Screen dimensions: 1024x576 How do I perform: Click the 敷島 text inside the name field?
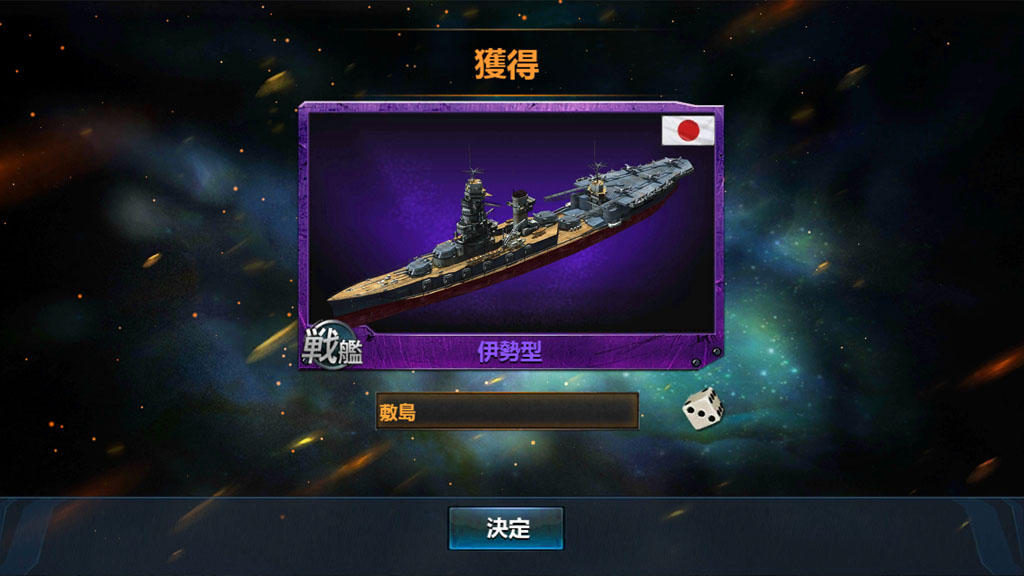tap(397, 413)
